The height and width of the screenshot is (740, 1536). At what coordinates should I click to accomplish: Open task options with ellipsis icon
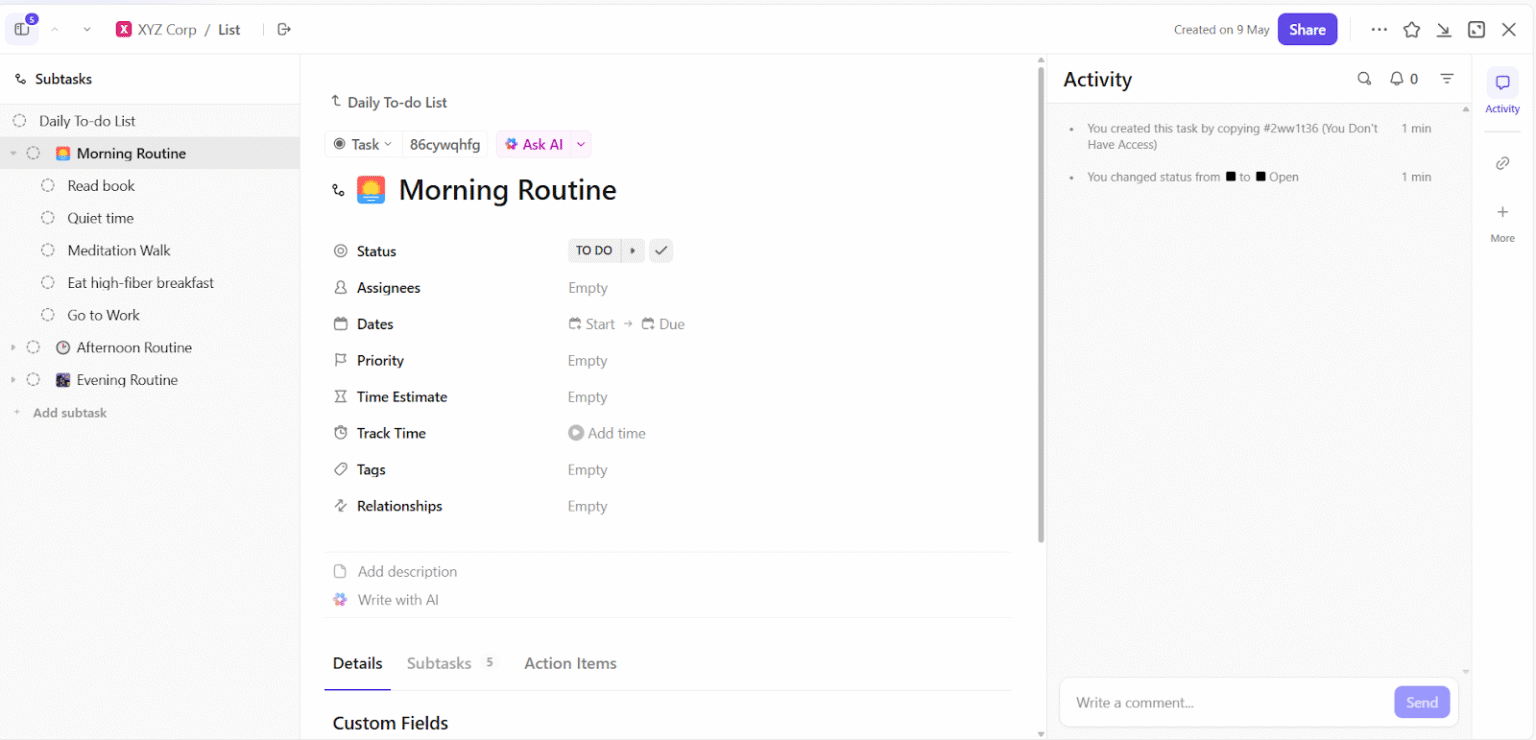coord(1379,29)
